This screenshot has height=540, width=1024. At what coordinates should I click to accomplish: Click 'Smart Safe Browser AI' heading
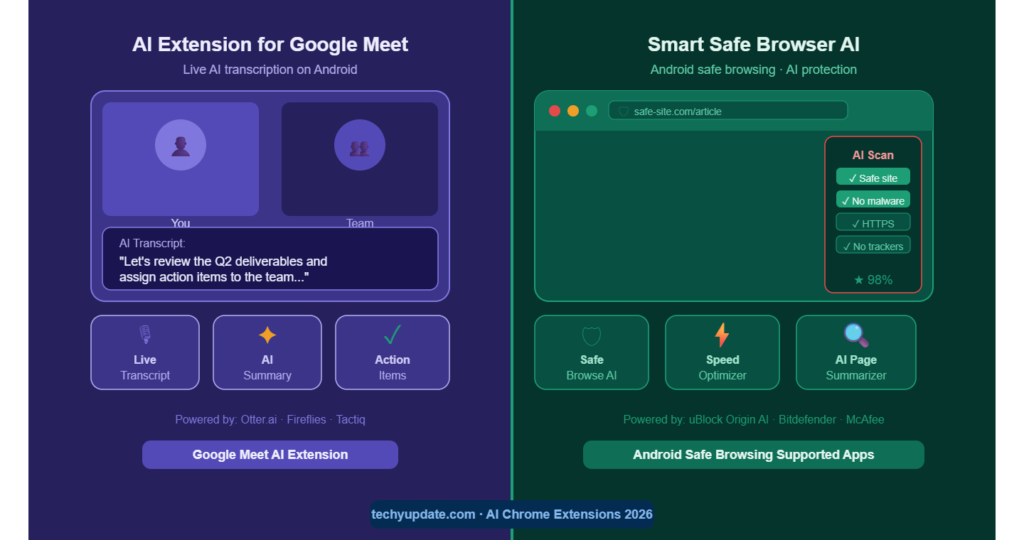point(753,44)
